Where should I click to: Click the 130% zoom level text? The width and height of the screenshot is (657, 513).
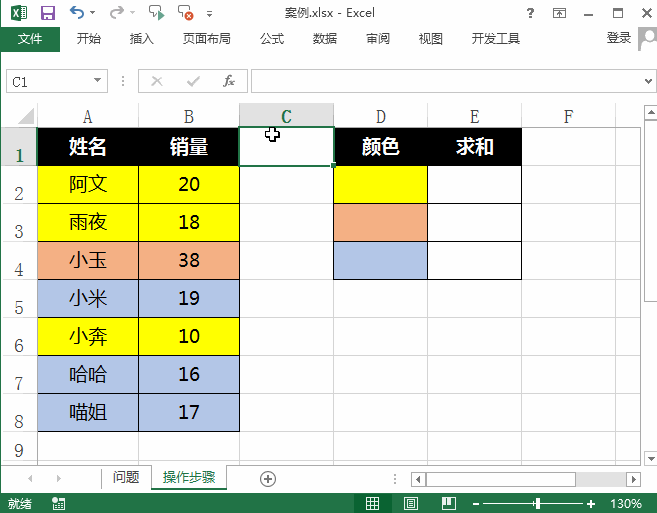click(x=626, y=503)
